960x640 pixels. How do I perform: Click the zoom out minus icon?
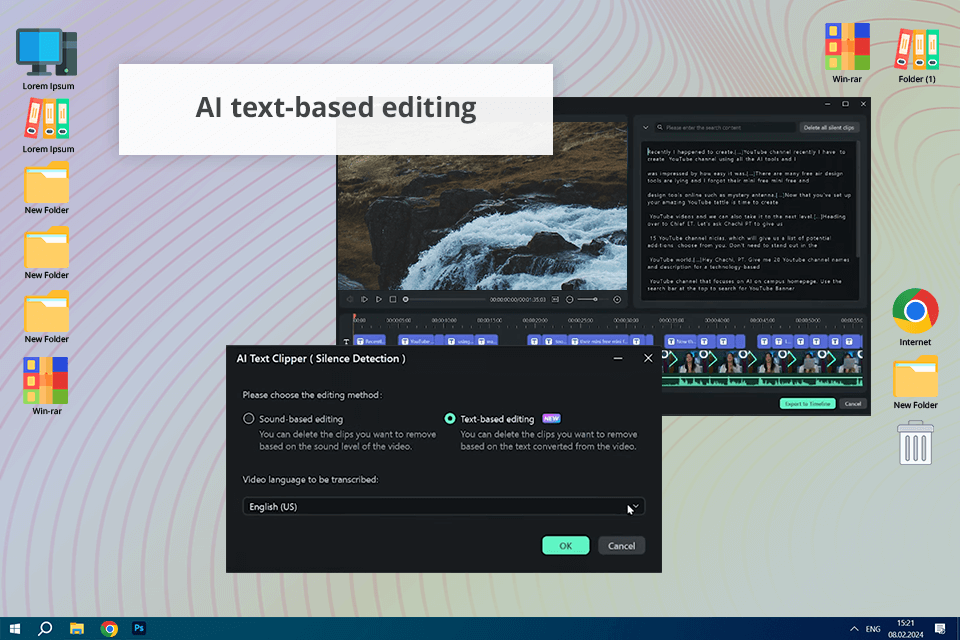pos(570,299)
